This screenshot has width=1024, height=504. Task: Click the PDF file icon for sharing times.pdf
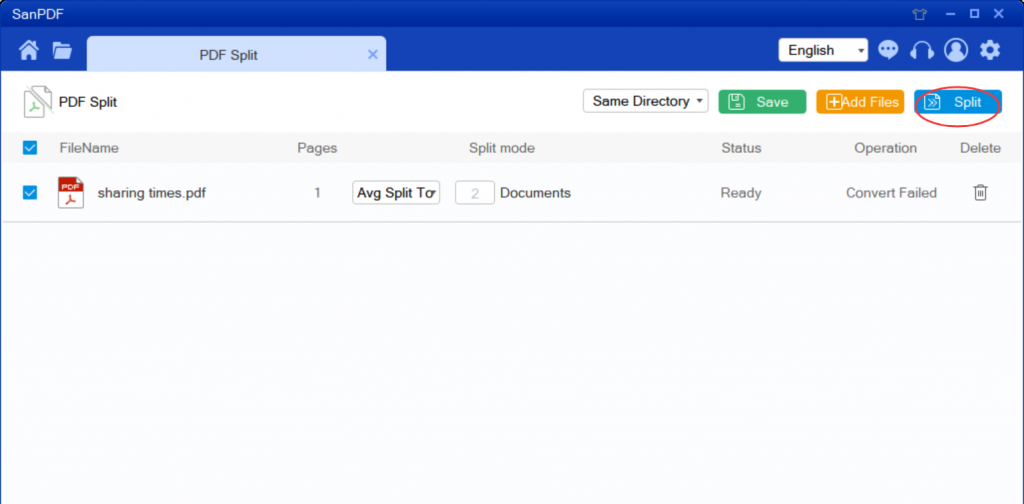[x=71, y=193]
